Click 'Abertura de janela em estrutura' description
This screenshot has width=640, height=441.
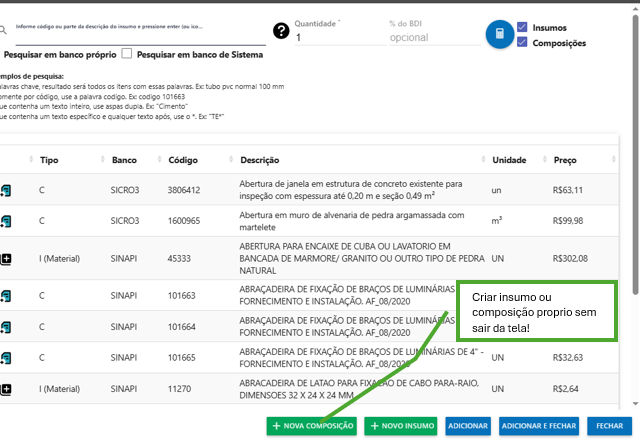(351, 190)
